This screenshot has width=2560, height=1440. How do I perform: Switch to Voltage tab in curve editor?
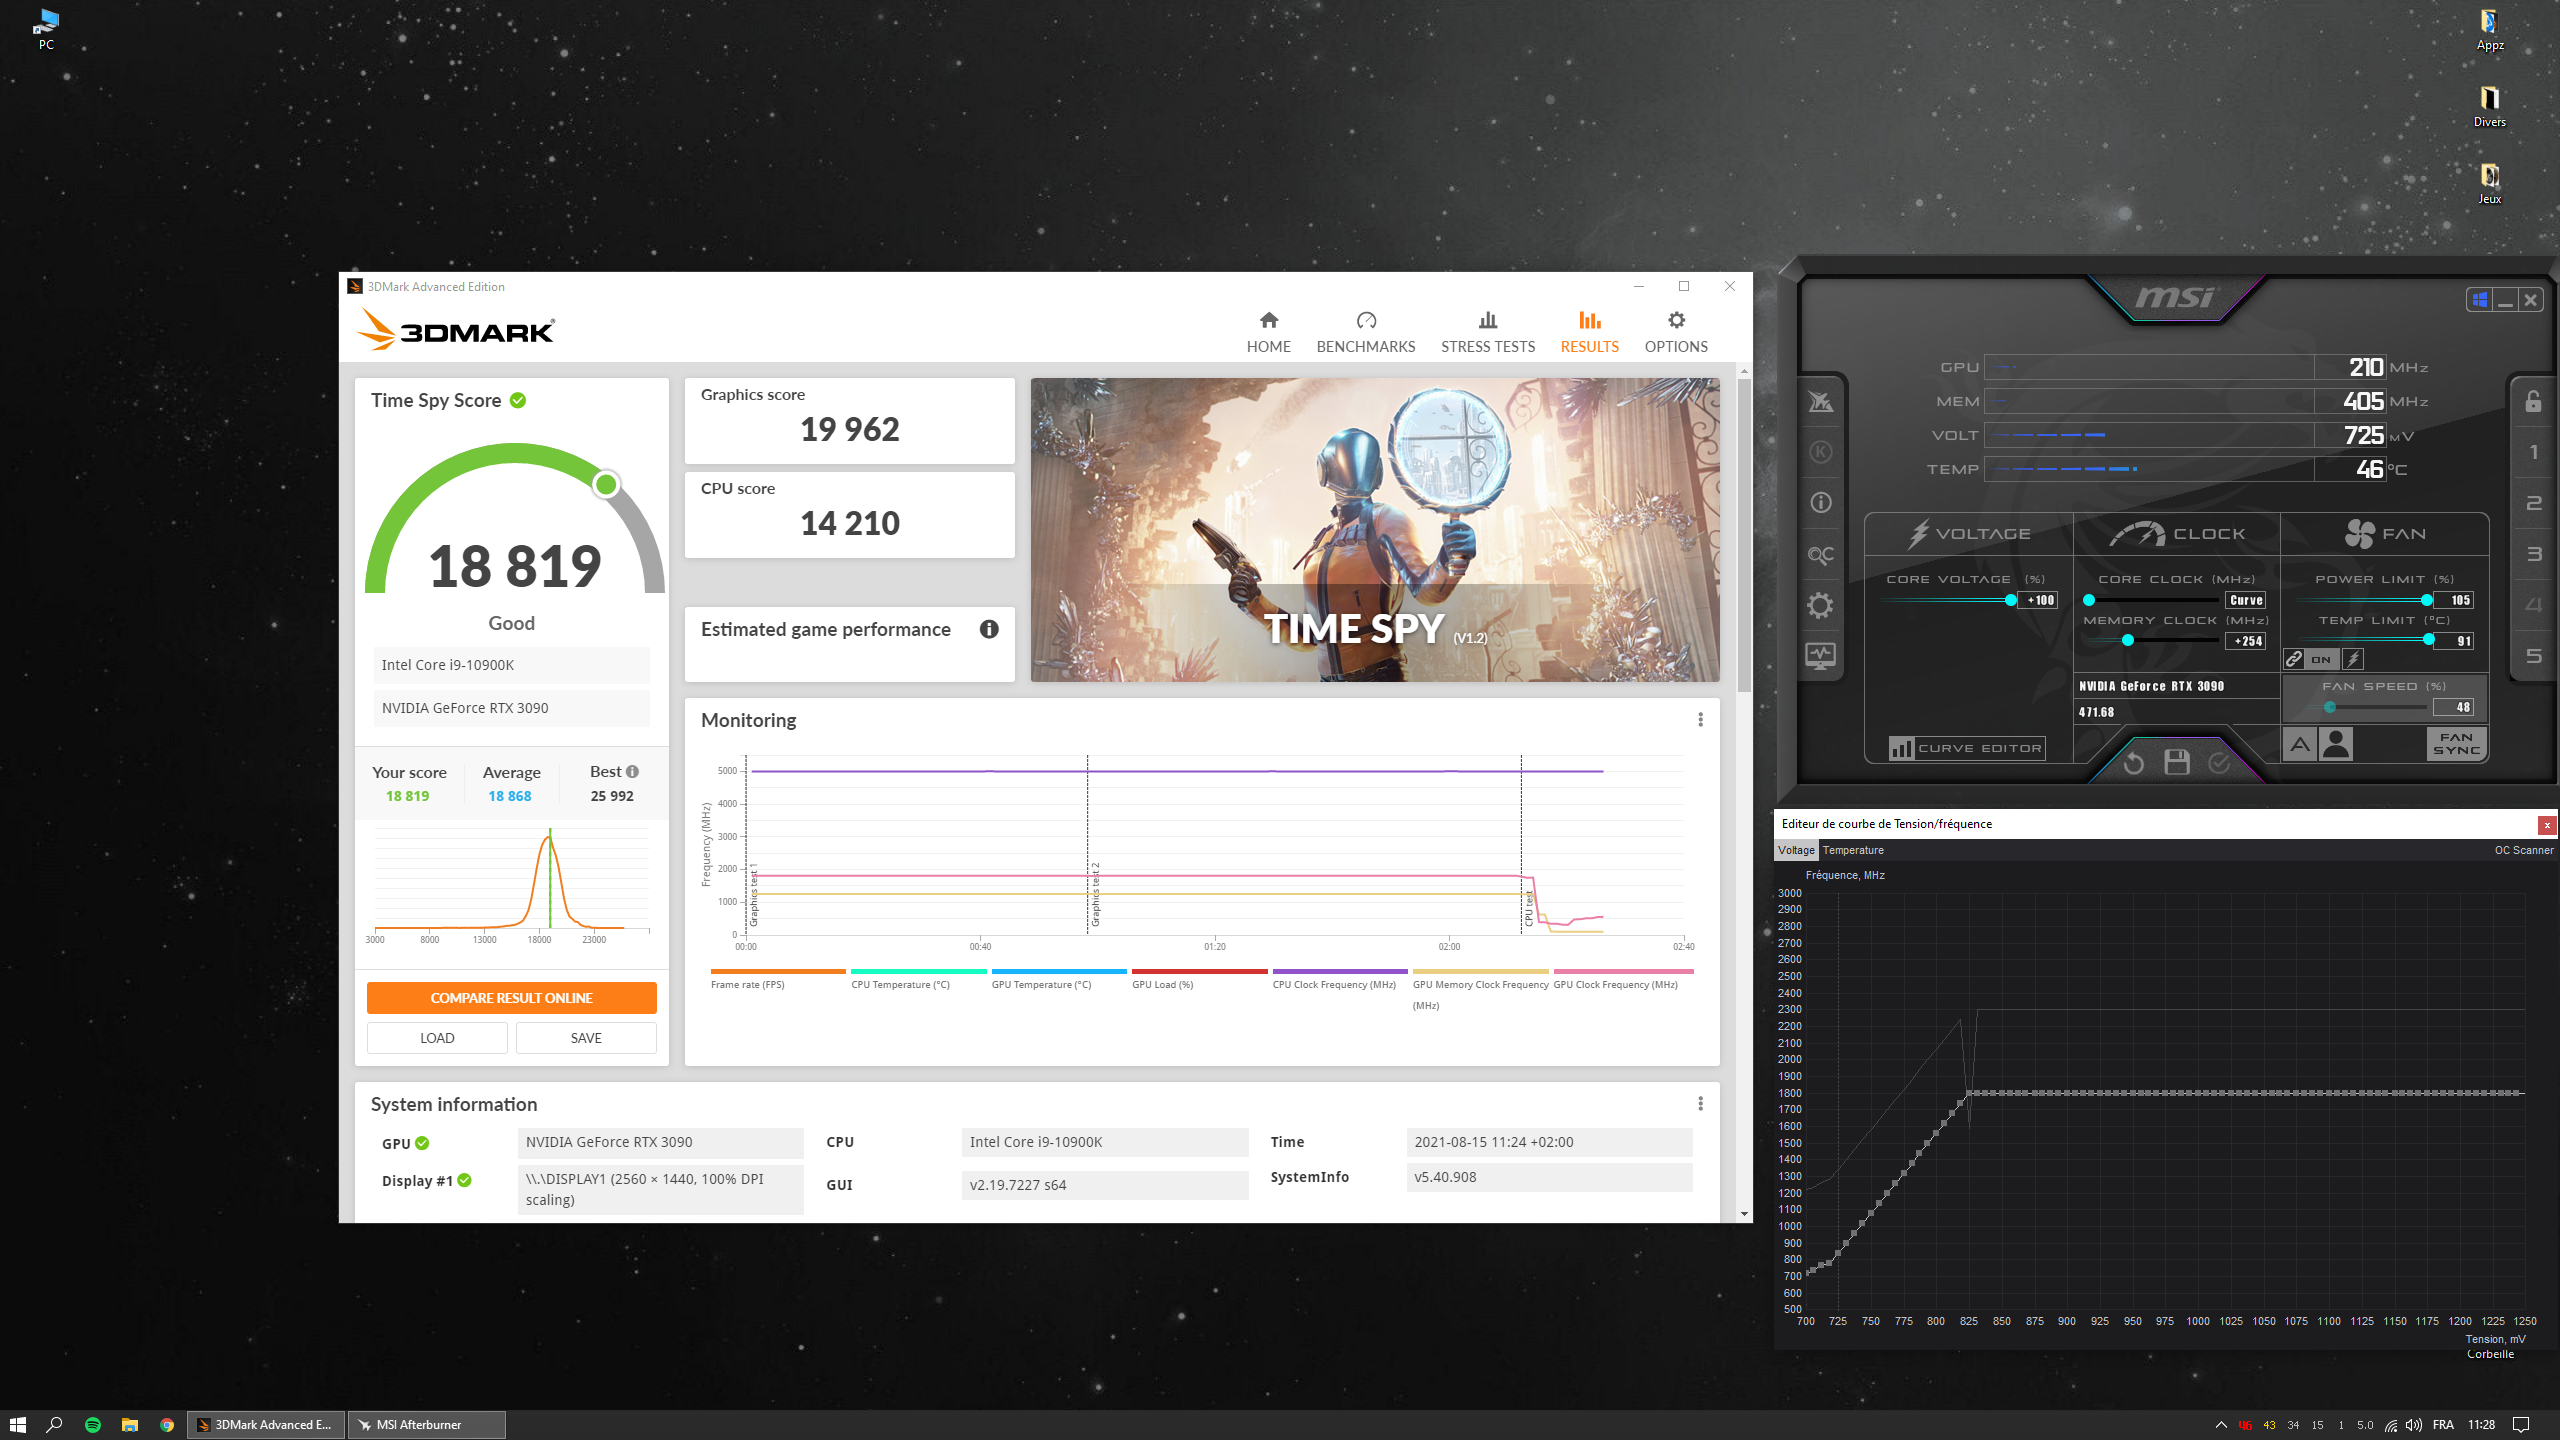coord(1796,850)
